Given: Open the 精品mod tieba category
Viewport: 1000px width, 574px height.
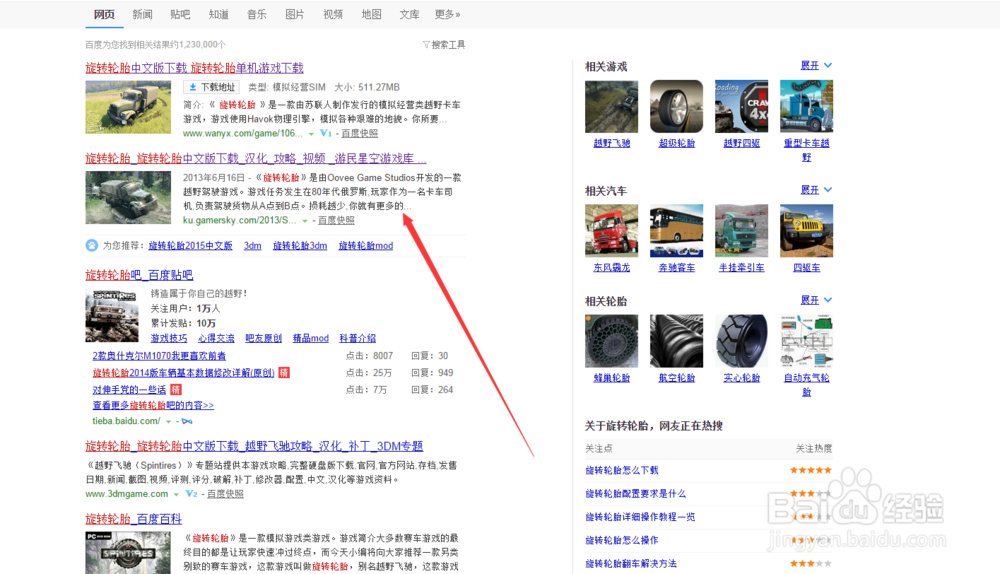Looking at the screenshot, I should 311,338.
